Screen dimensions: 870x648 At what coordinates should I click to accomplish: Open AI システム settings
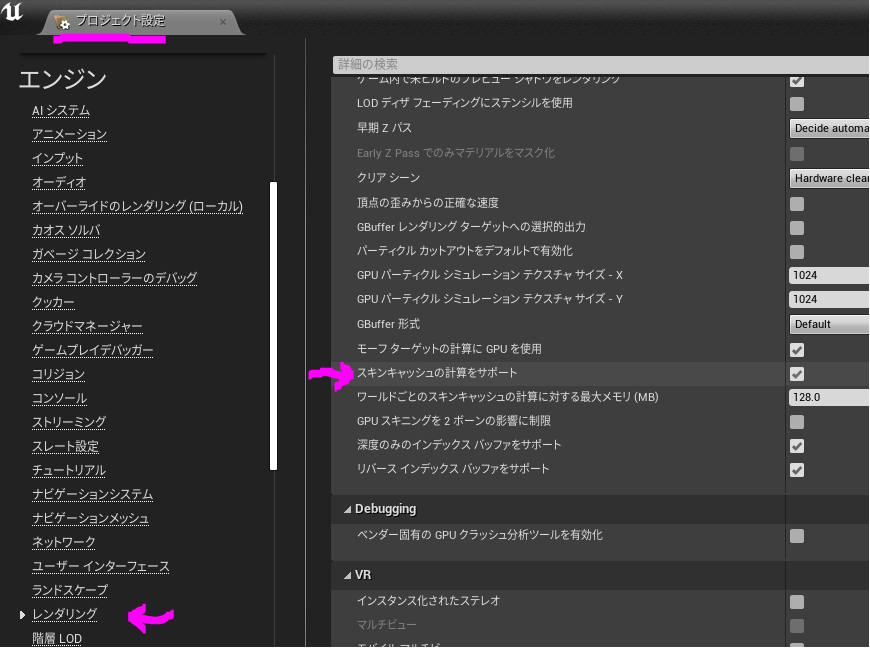tap(60, 110)
